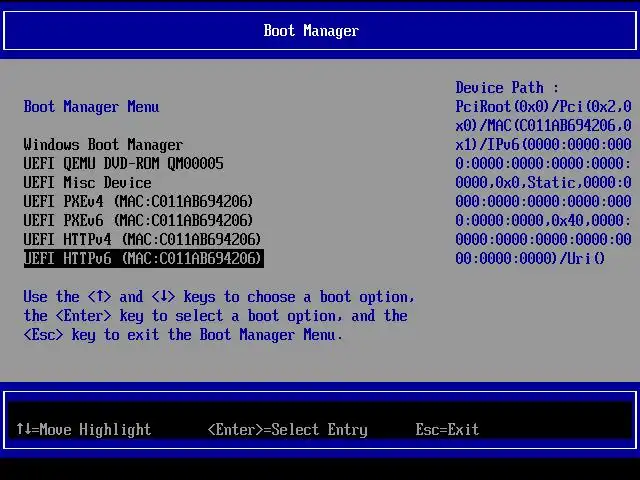Select UEFI Misc Device entry

[x=87, y=182]
